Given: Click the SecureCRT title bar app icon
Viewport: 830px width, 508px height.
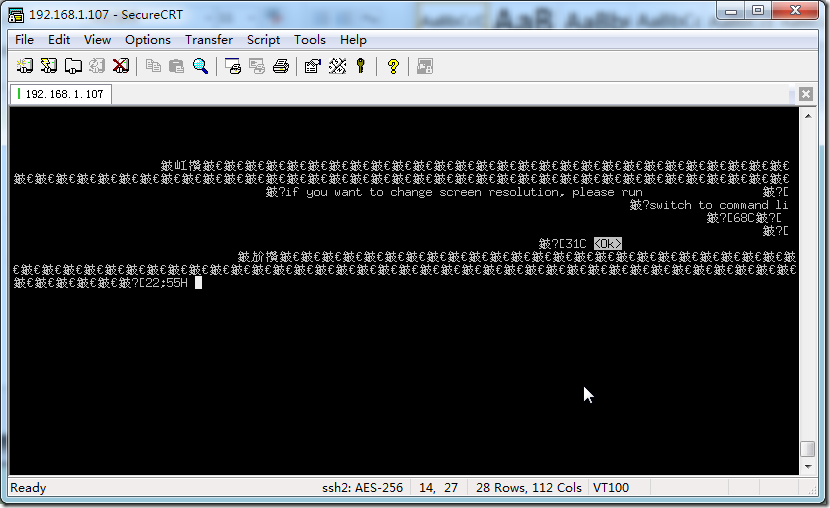Looking at the screenshot, I should coord(16,15).
